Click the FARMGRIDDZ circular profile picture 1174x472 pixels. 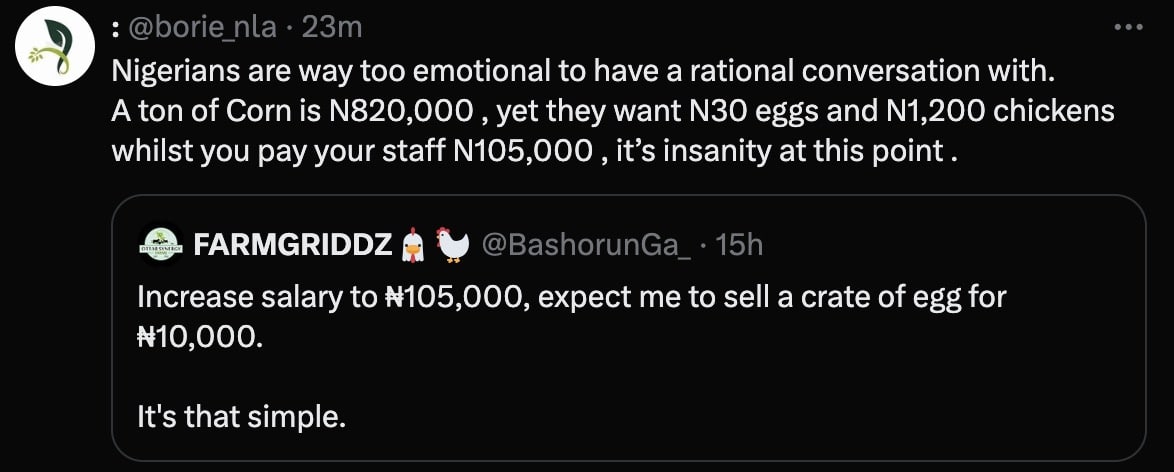pos(158,243)
